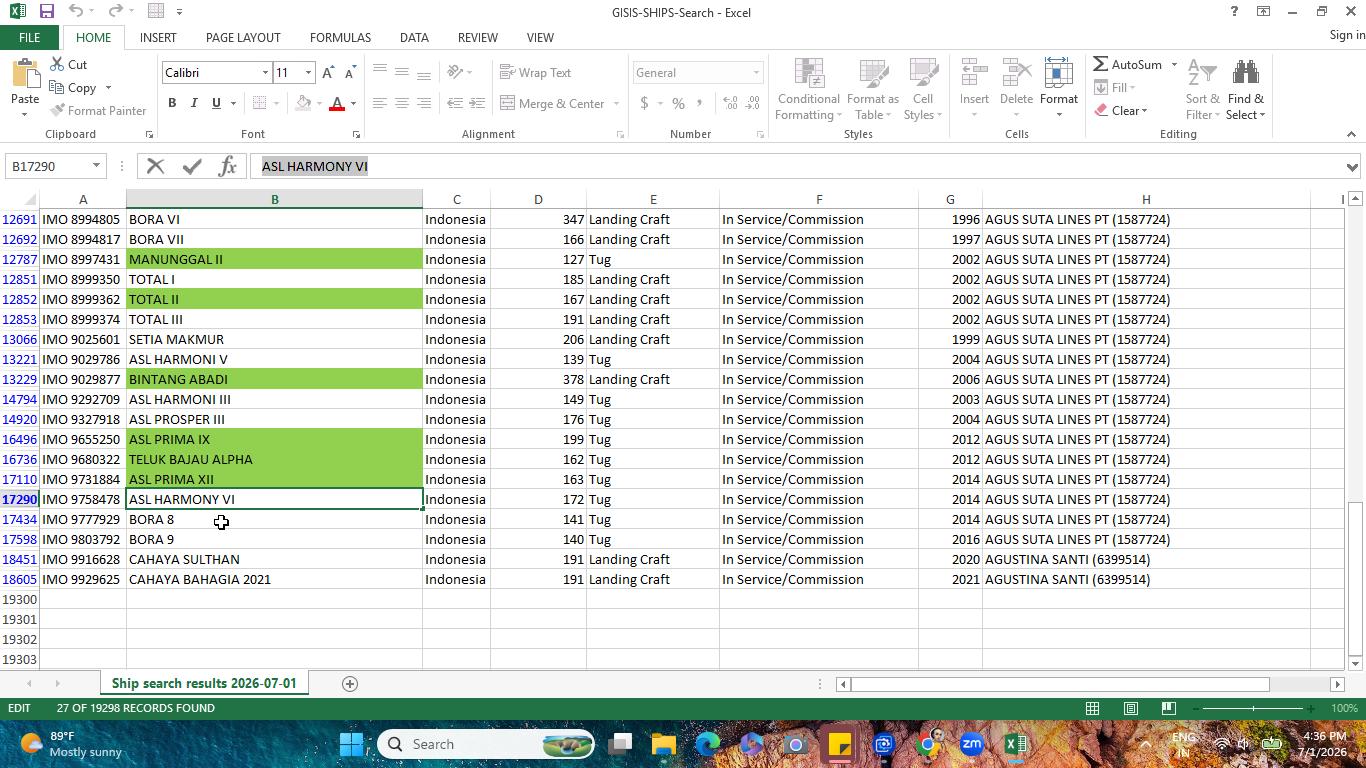This screenshot has width=1366, height=768.
Task: Align cell text to the right
Action: tap(423, 103)
